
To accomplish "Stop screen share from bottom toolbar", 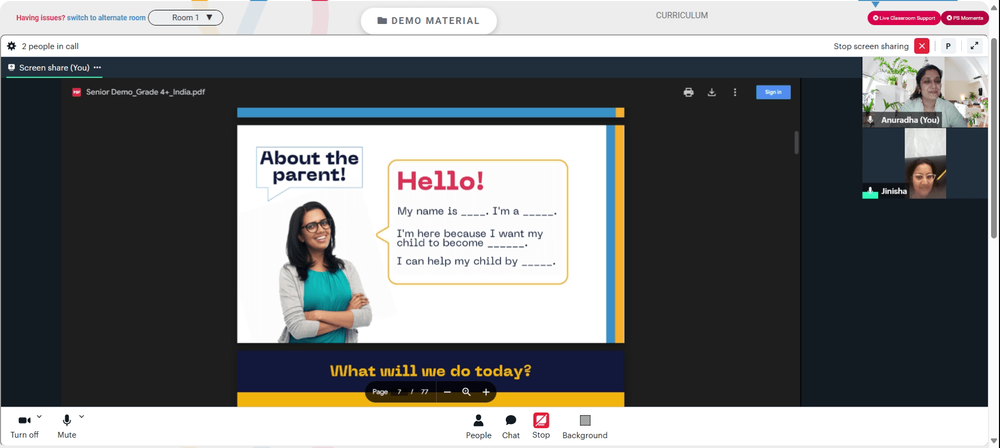I will point(541,426).
